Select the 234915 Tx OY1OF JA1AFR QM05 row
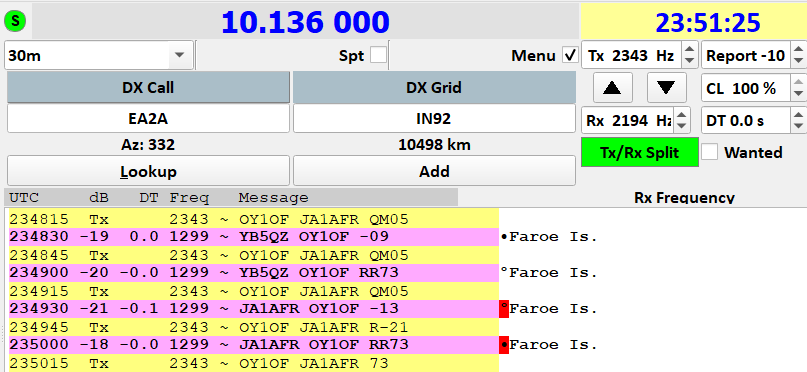The height and width of the screenshot is (372, 807). 253,291
